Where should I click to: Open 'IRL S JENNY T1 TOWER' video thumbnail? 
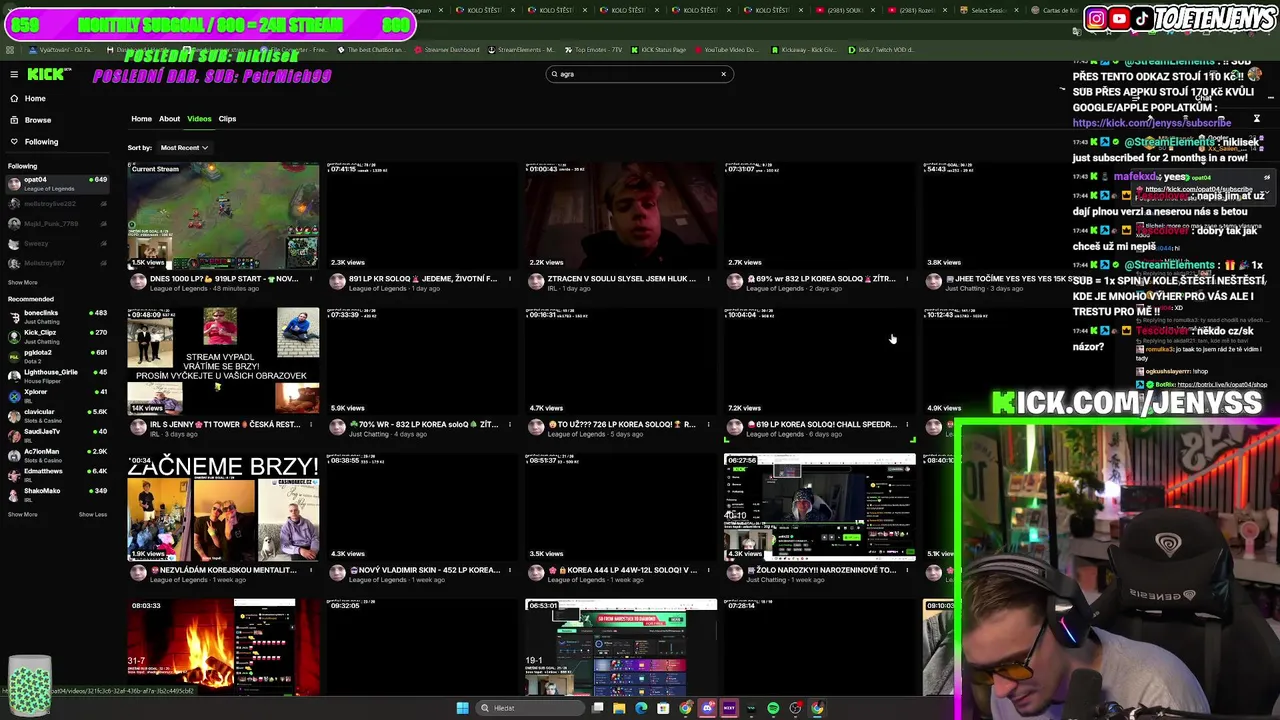pos(223,361)
